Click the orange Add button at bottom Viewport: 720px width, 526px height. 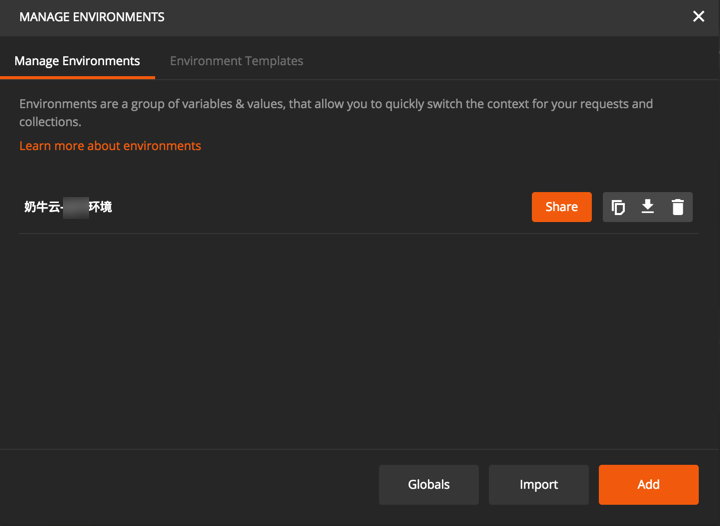pos(648,485)
